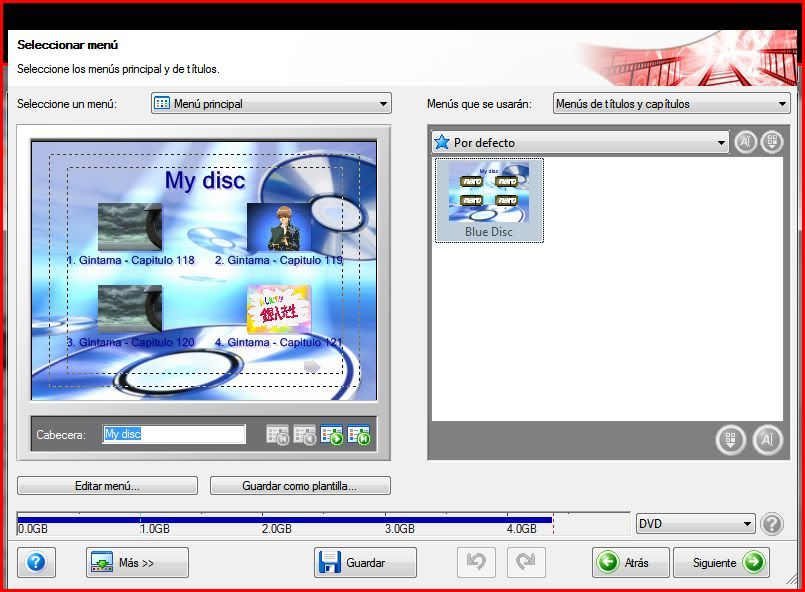This screenshot has height=592, width=805.
Task: Expand options with the 'Más >>' button
Action: coord(137,562)
